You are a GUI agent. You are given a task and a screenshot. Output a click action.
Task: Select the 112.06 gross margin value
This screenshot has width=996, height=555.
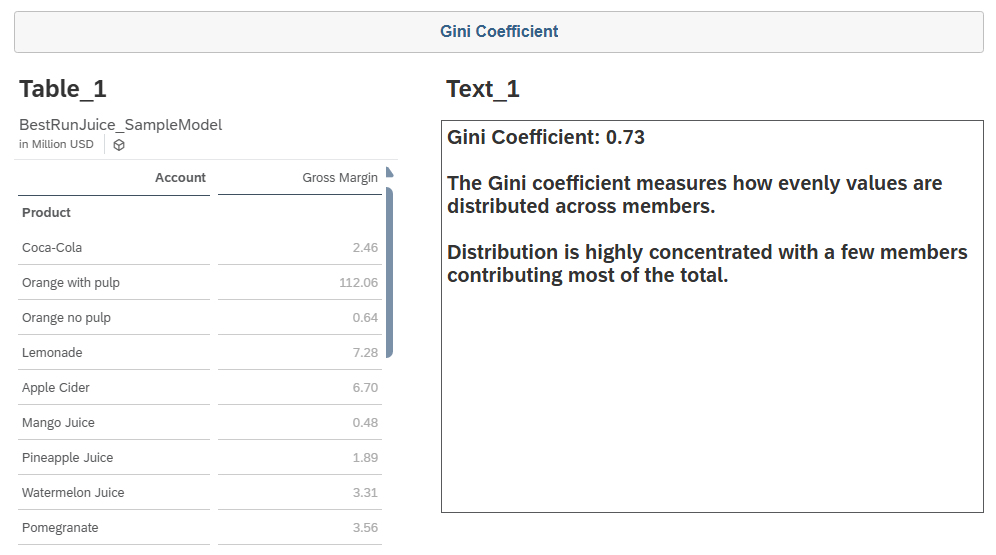point(358,283)
